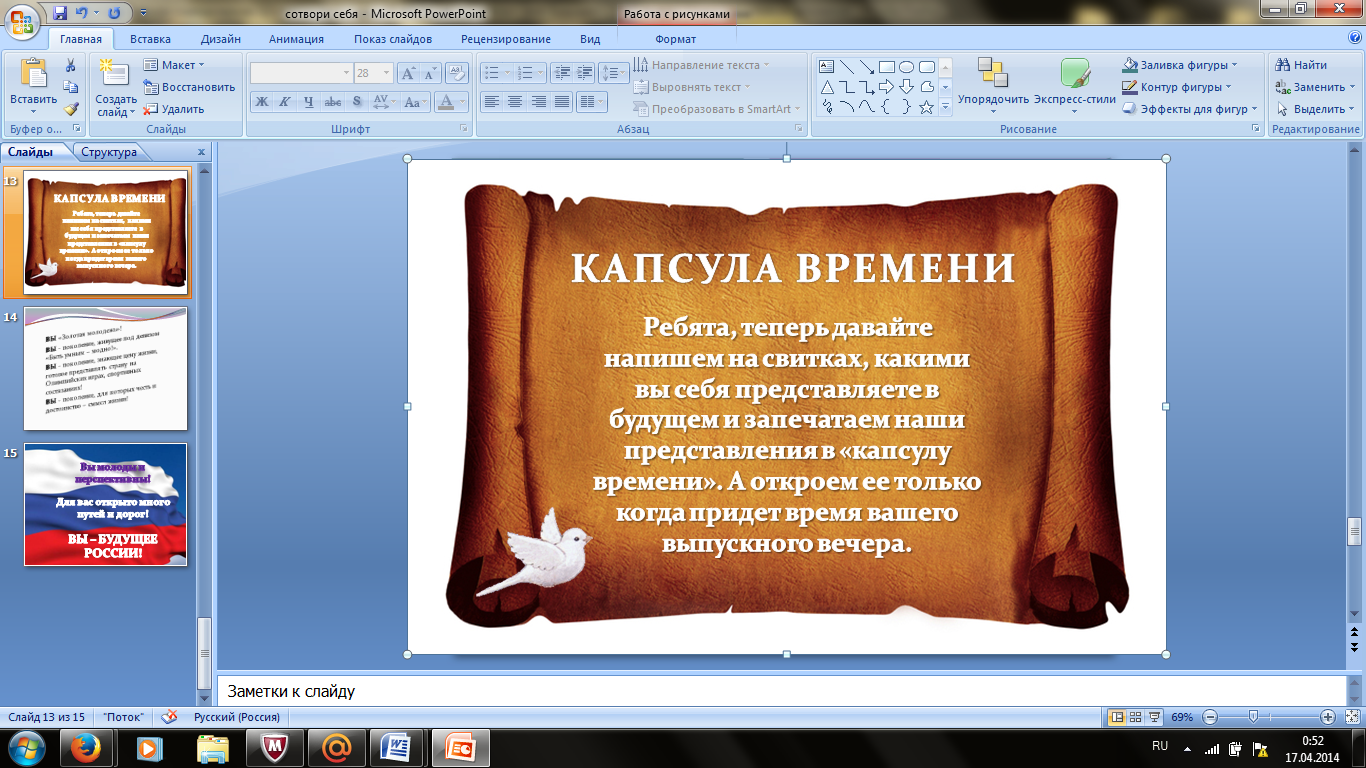1366x768 pixels.
Task: Open PowerPoint Help question mark icon
Action: point(1354,38)
